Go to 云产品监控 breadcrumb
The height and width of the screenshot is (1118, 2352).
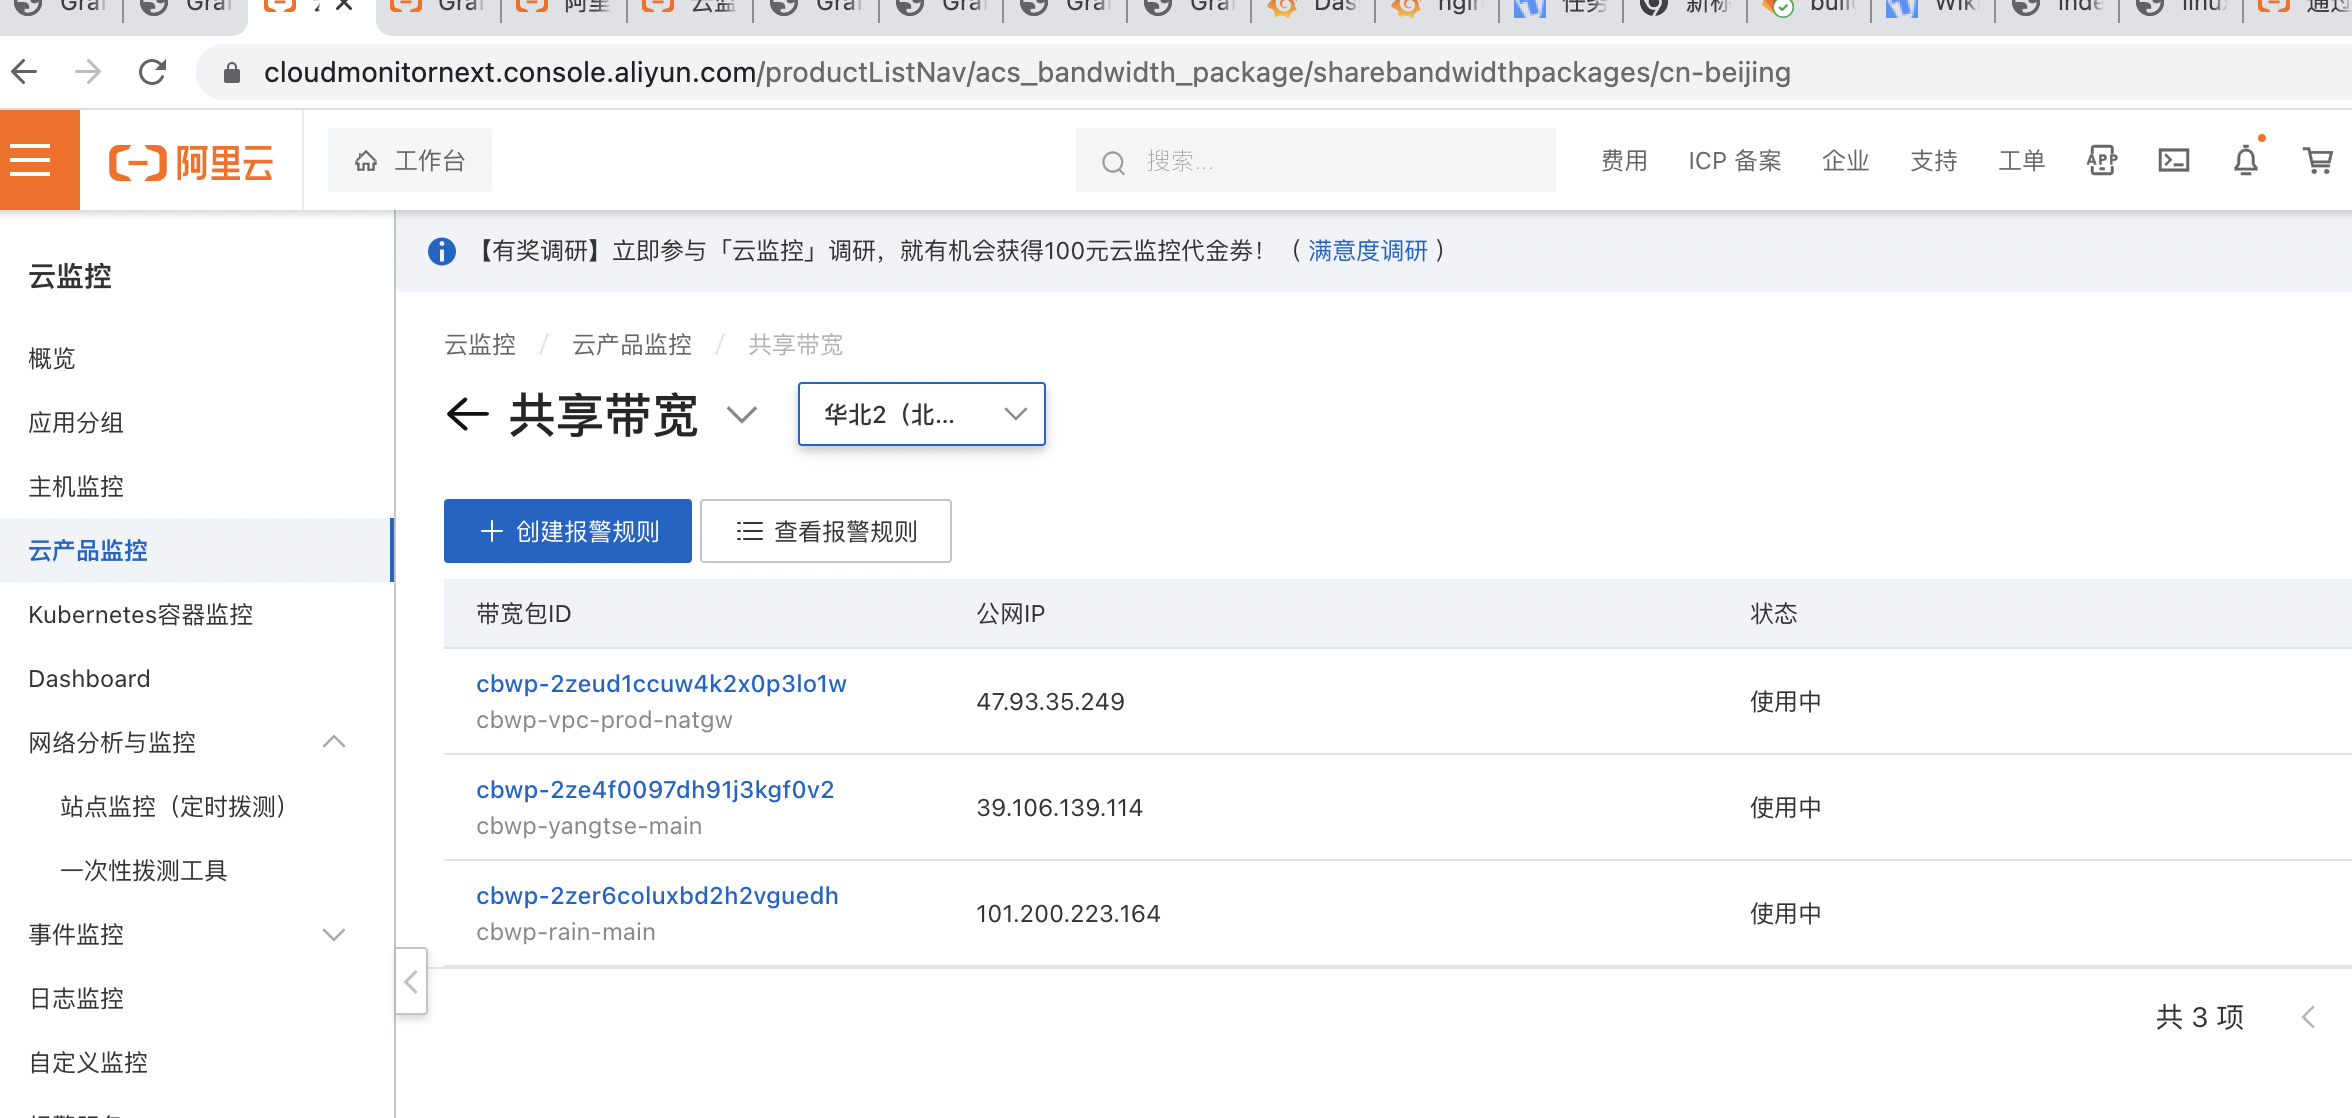tap(632, 345)
